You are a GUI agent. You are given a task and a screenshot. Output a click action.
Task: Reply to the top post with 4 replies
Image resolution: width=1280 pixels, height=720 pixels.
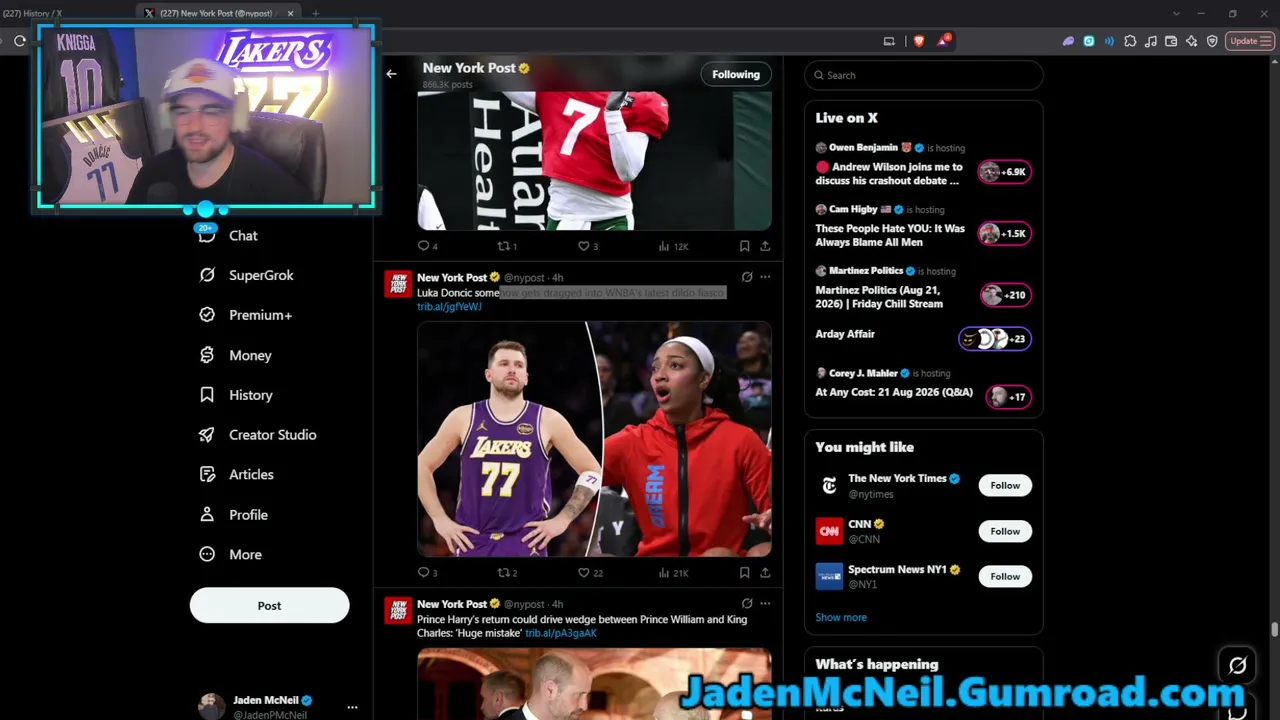click(x=427, y=246)
